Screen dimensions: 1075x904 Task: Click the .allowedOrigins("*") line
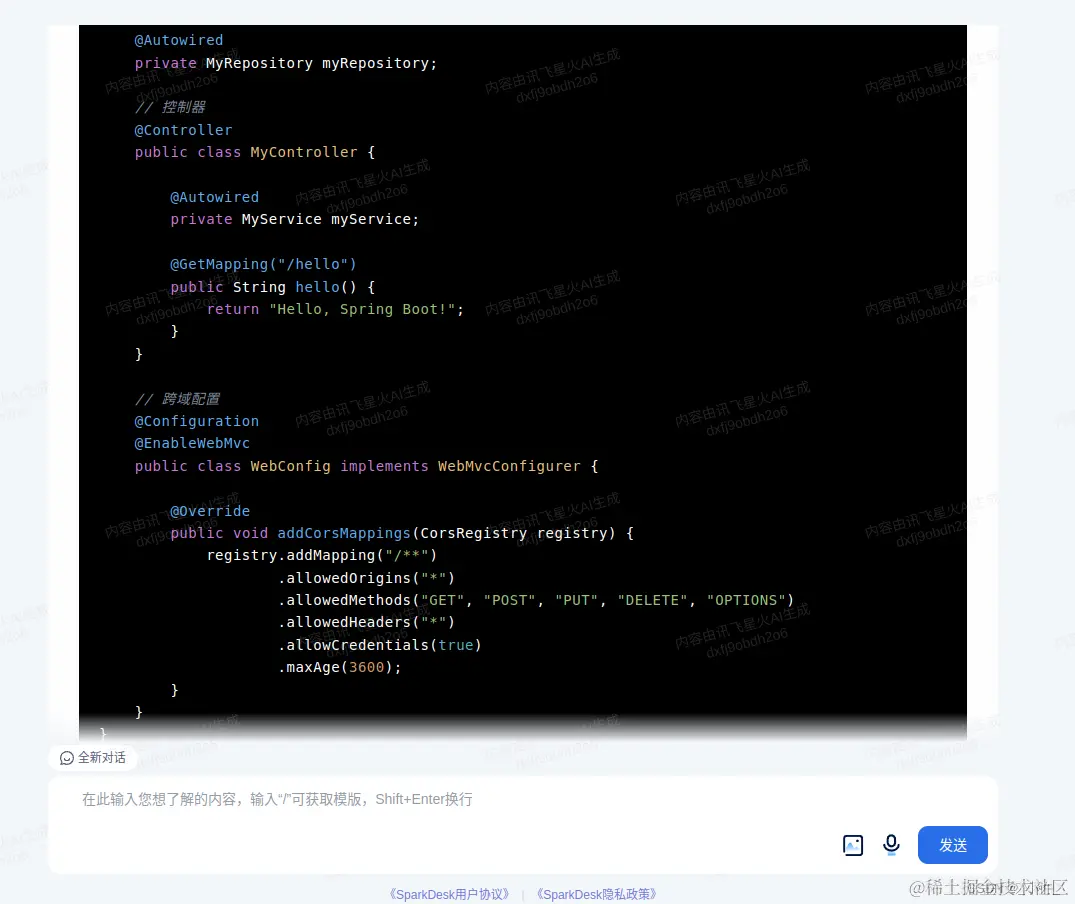coord(366,578)
